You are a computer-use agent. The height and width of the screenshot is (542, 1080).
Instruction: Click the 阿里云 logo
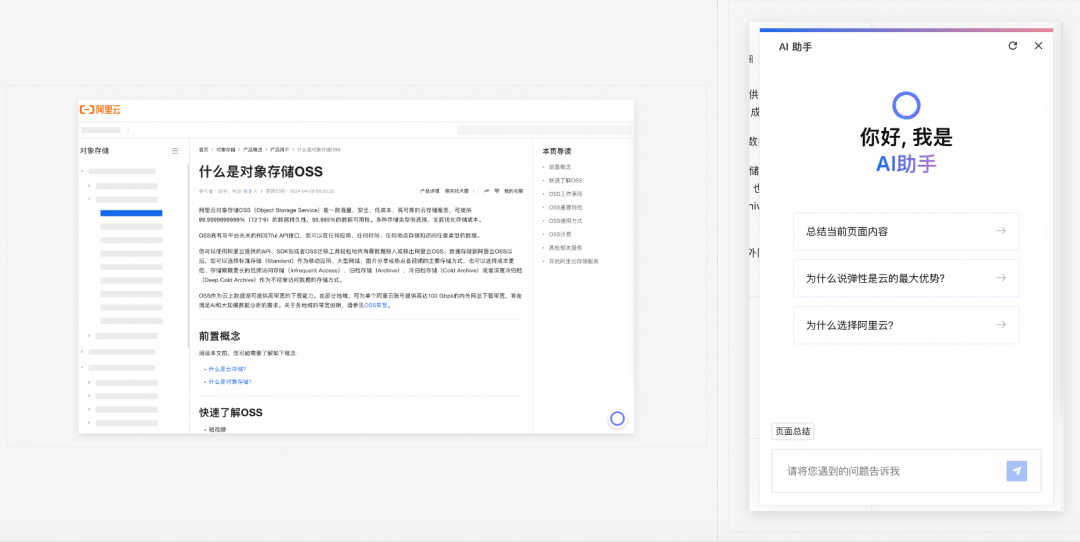tap(100, 109)
